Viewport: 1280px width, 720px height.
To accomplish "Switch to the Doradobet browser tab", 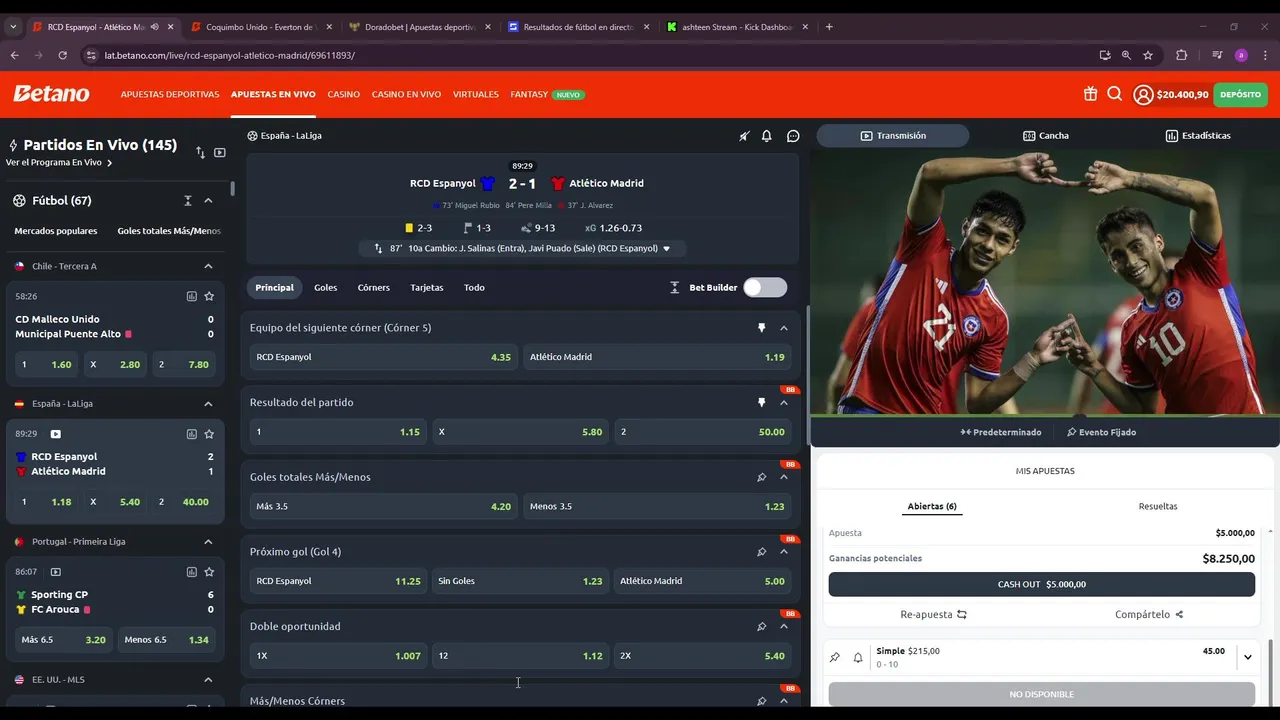I will [x=420, y=27].
